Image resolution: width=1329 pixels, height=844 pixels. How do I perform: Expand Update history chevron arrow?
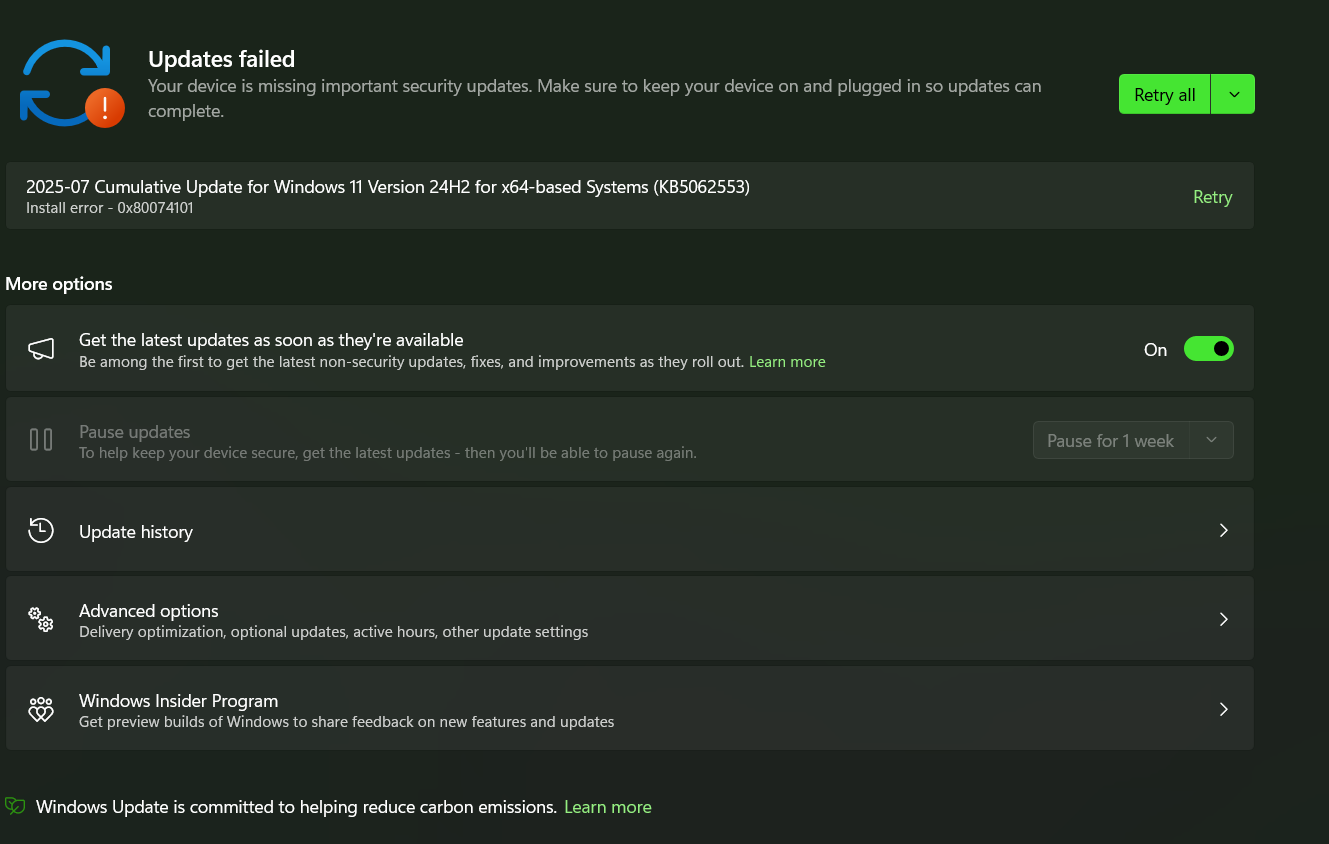point(1223,530)
